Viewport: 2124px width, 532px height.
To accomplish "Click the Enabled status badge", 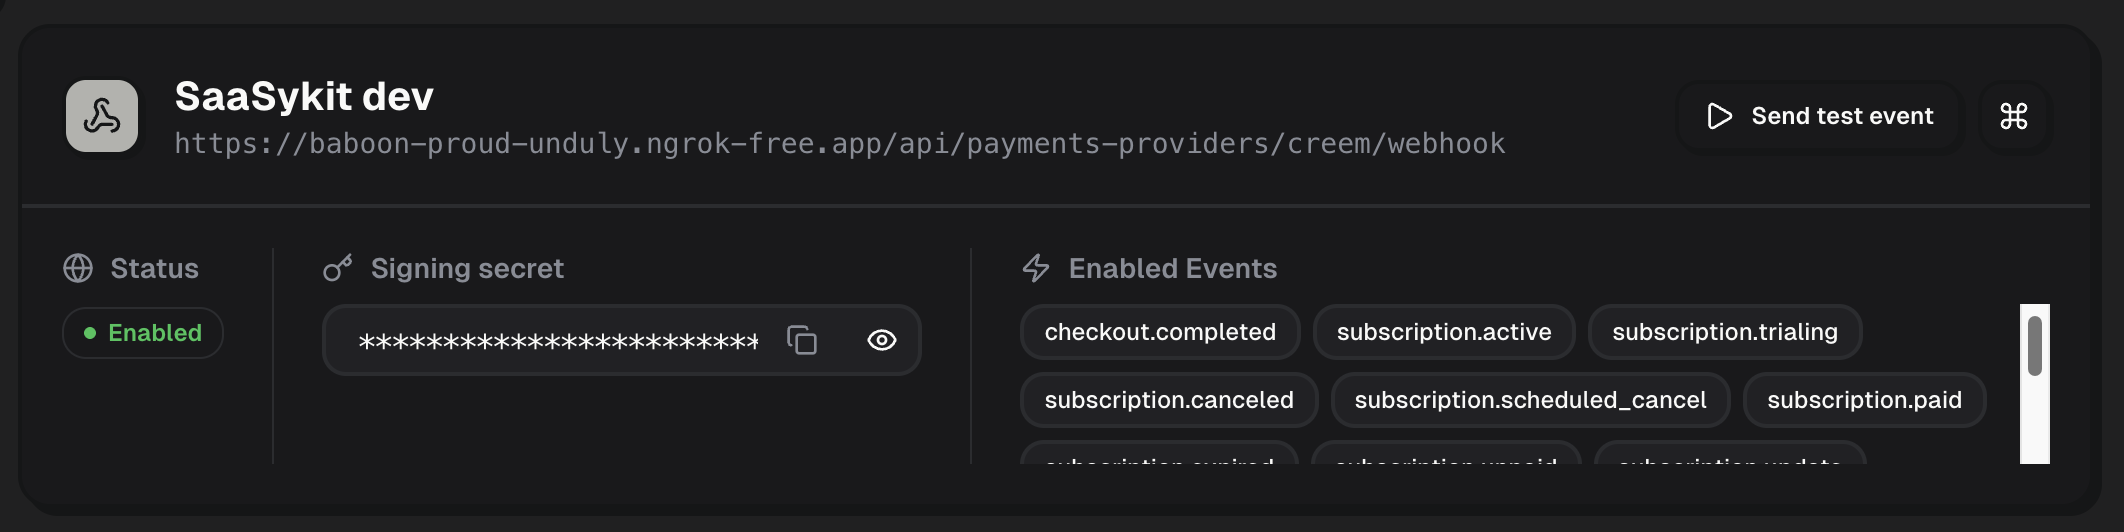I will pyautogui.click(x=143, y=333).
